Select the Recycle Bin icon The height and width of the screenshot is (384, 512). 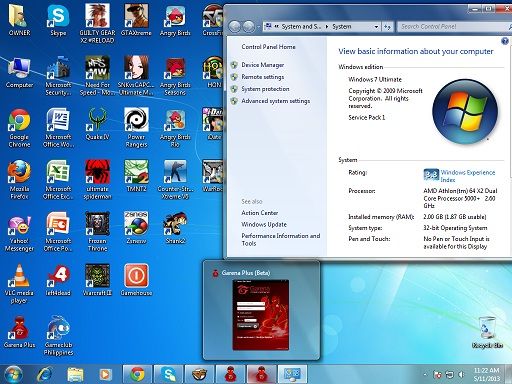pyautogui.click(x=487, y=333)
